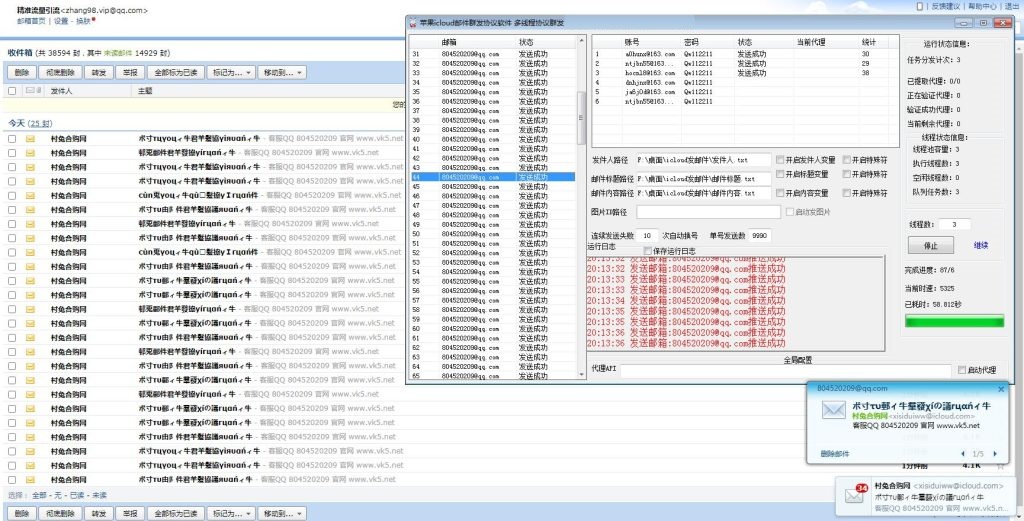
Task: Tick the select-all checkbox in inbox header
Action: click(12, 90)
